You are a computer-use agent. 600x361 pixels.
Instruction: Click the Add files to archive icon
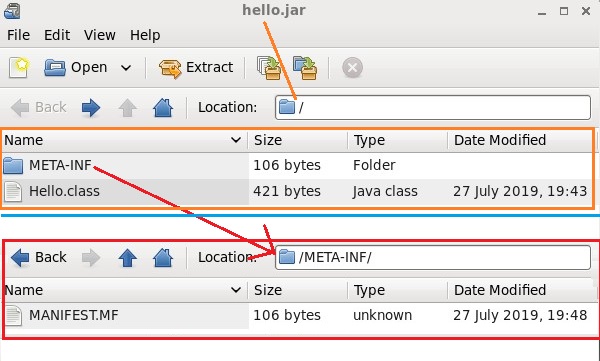(x=269, y=68)
